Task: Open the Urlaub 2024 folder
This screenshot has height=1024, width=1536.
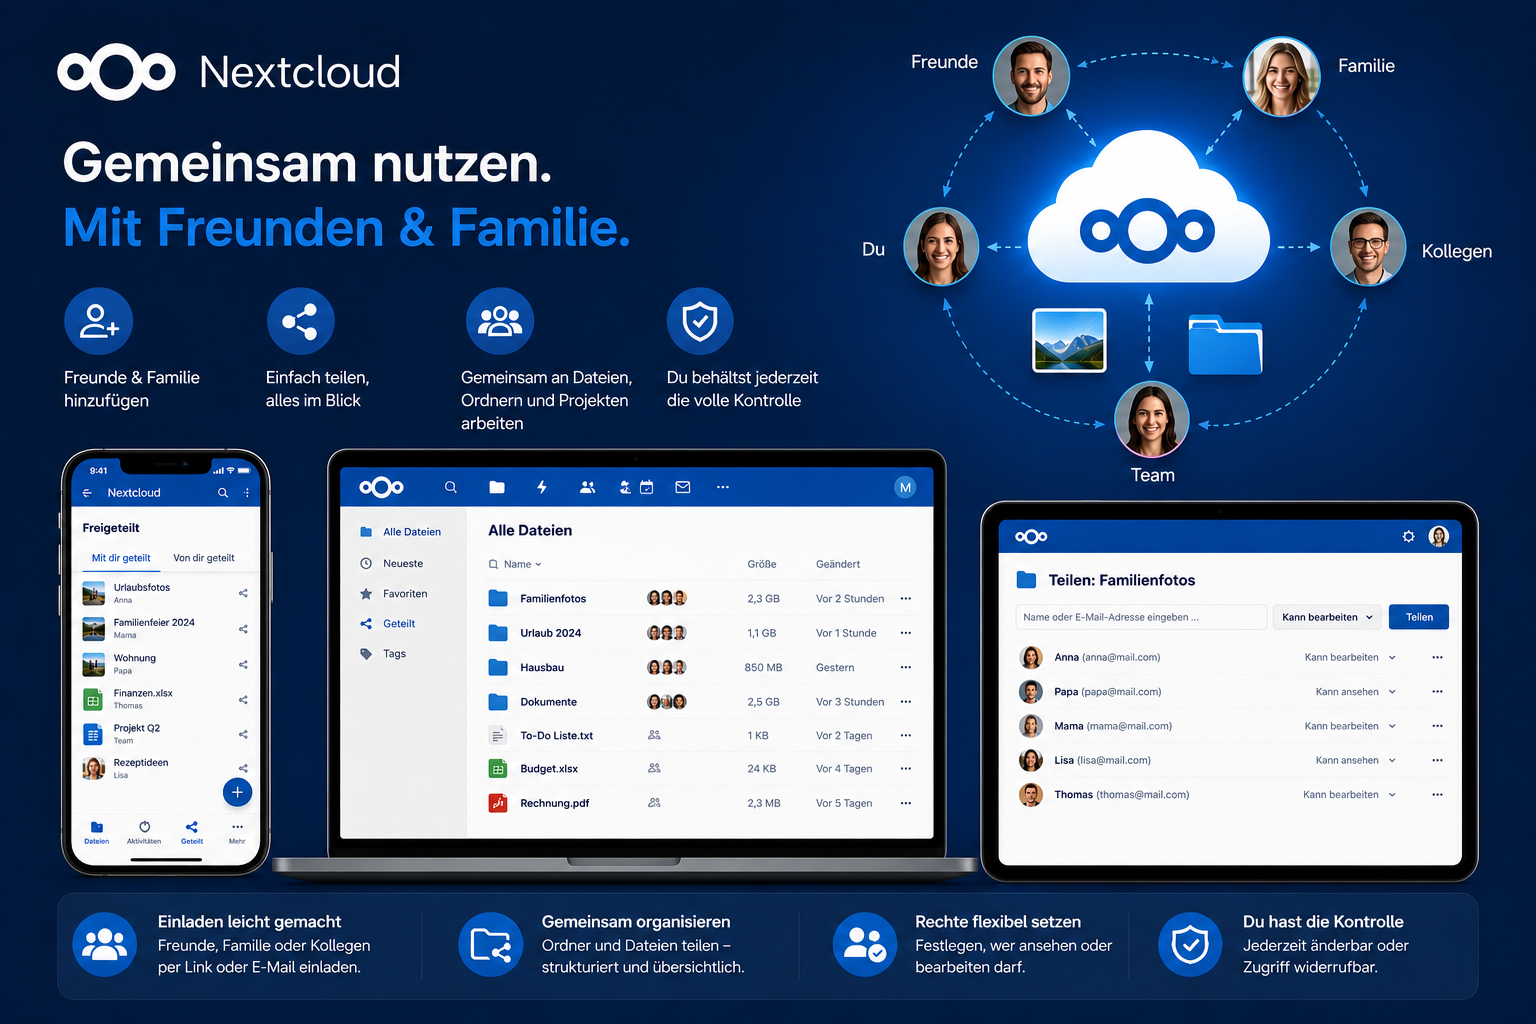Action: (x=550, y=633)
